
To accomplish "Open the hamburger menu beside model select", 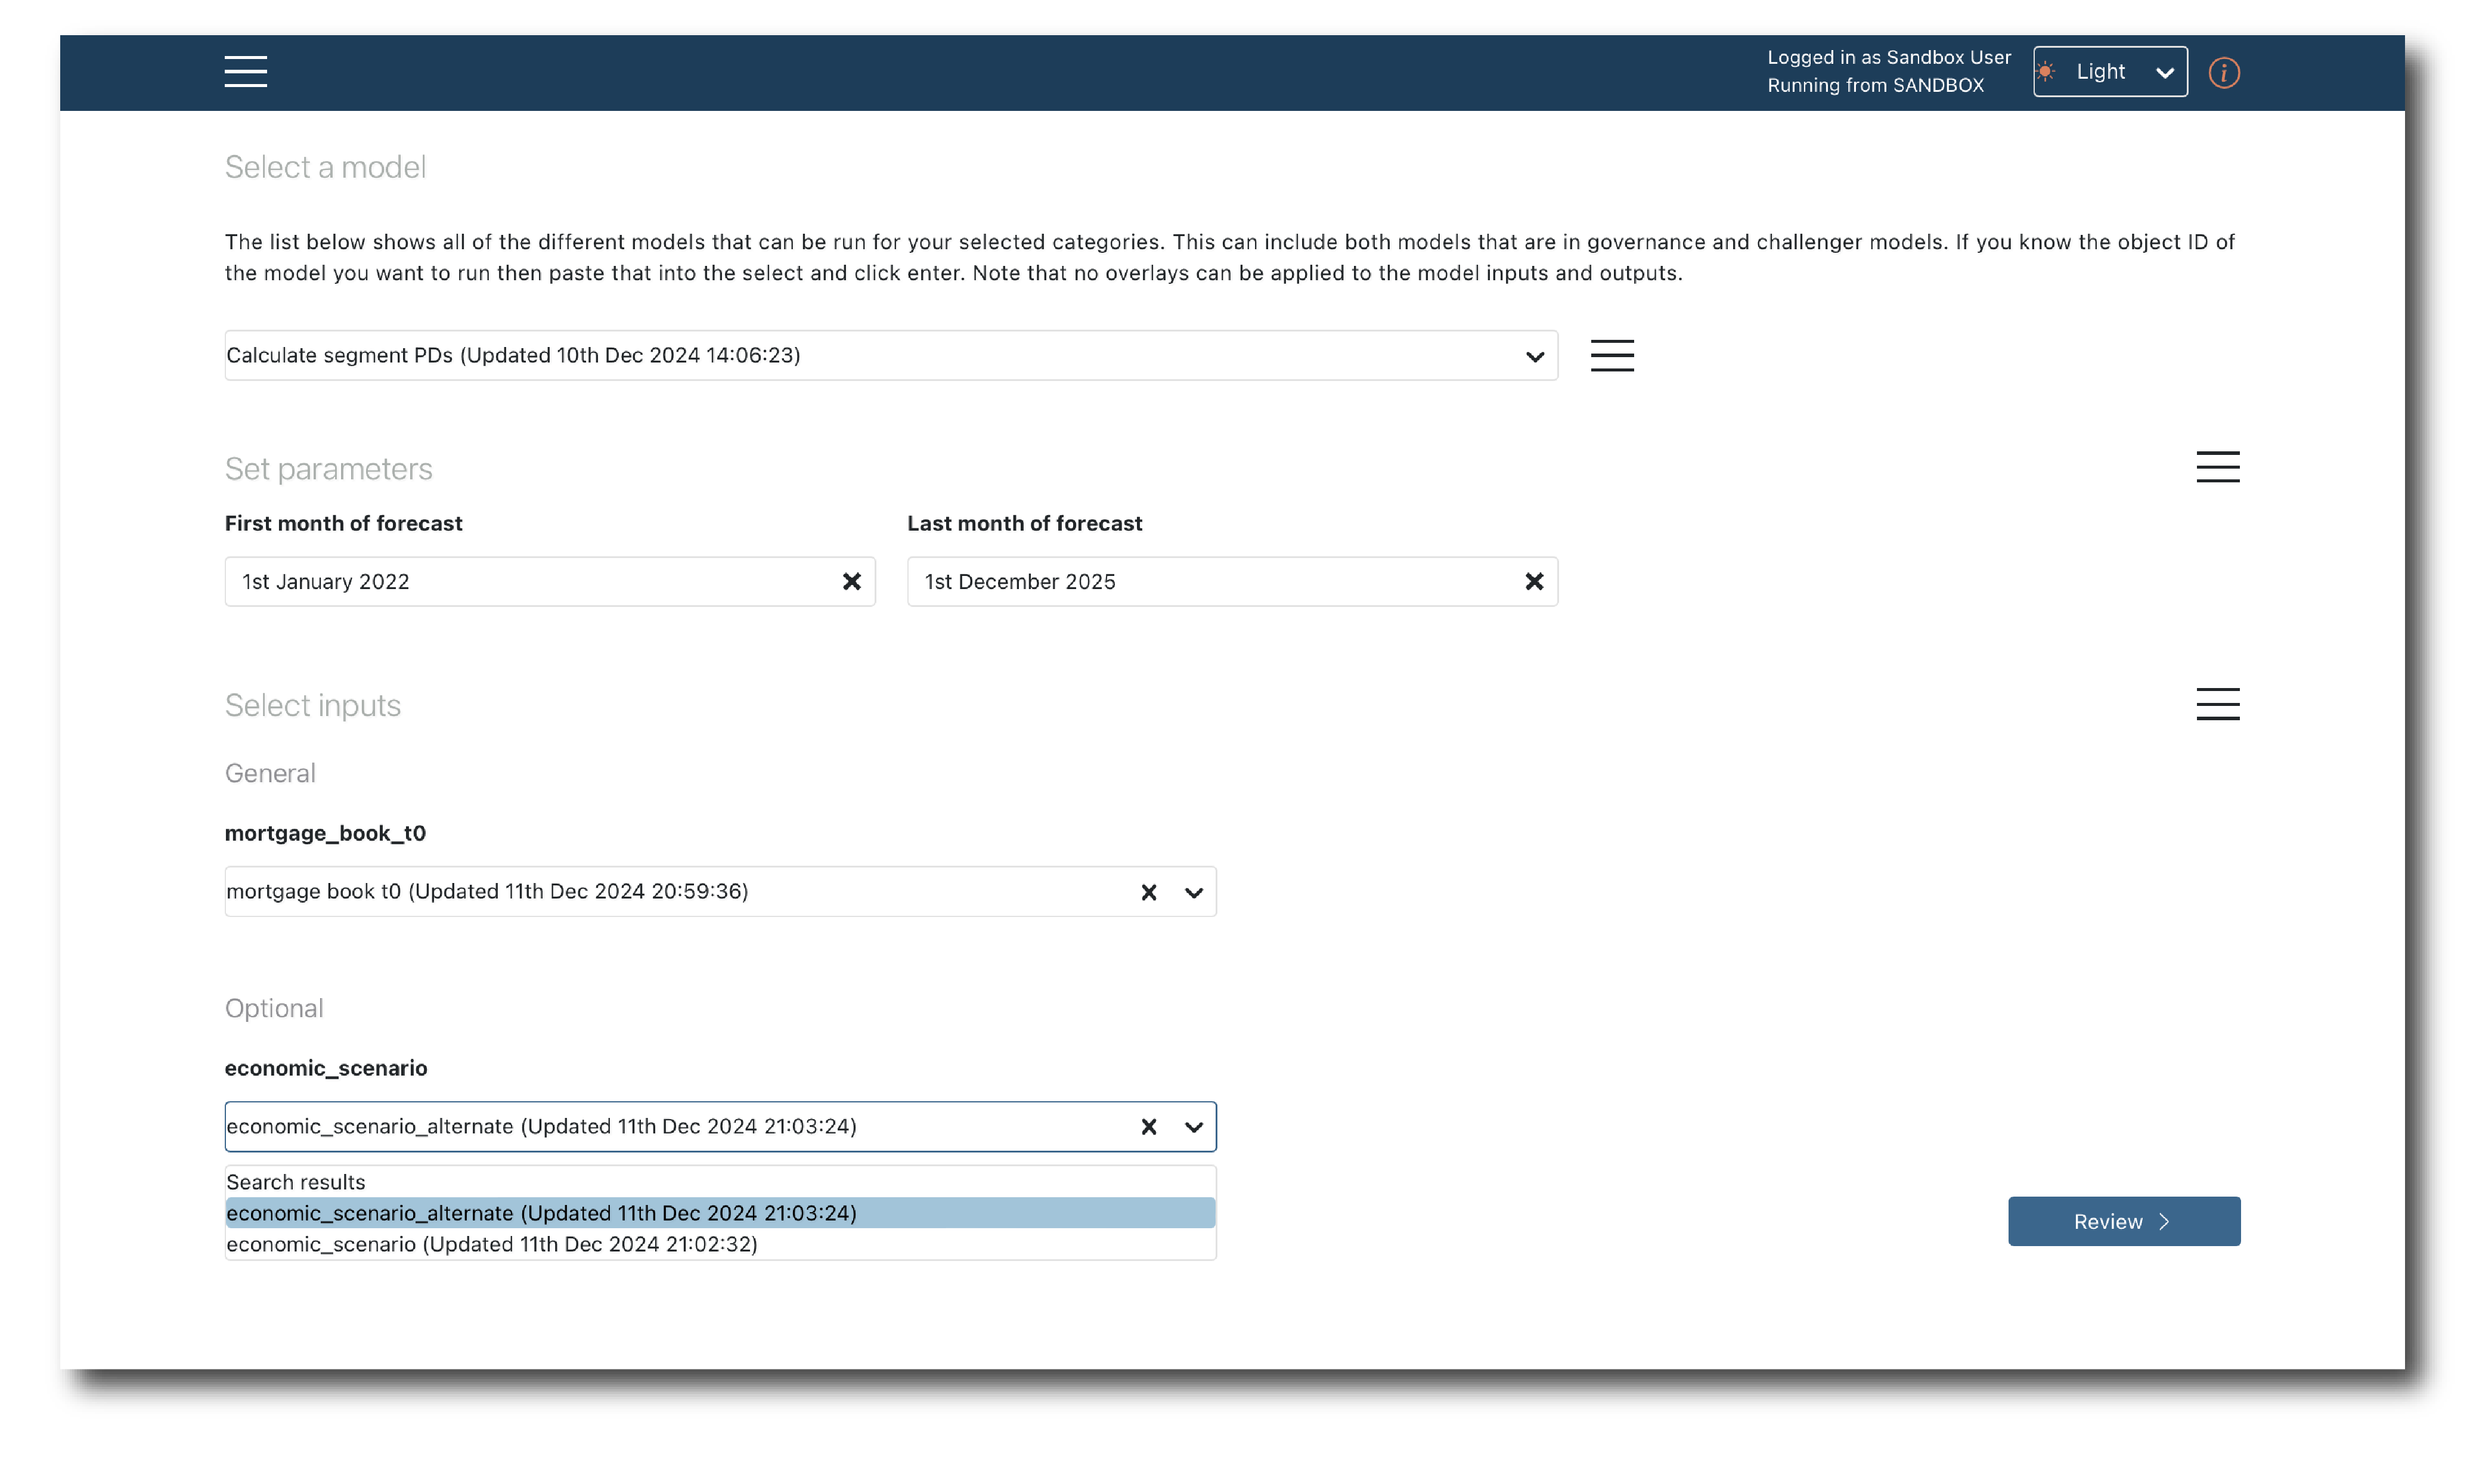I will [1611, 355].
